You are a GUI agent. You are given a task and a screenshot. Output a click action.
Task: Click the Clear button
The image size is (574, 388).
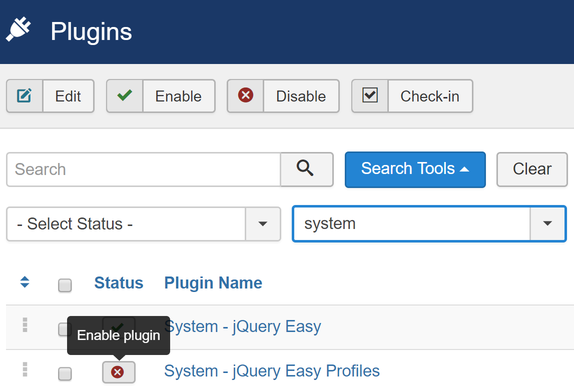click(x=532, y=169)
